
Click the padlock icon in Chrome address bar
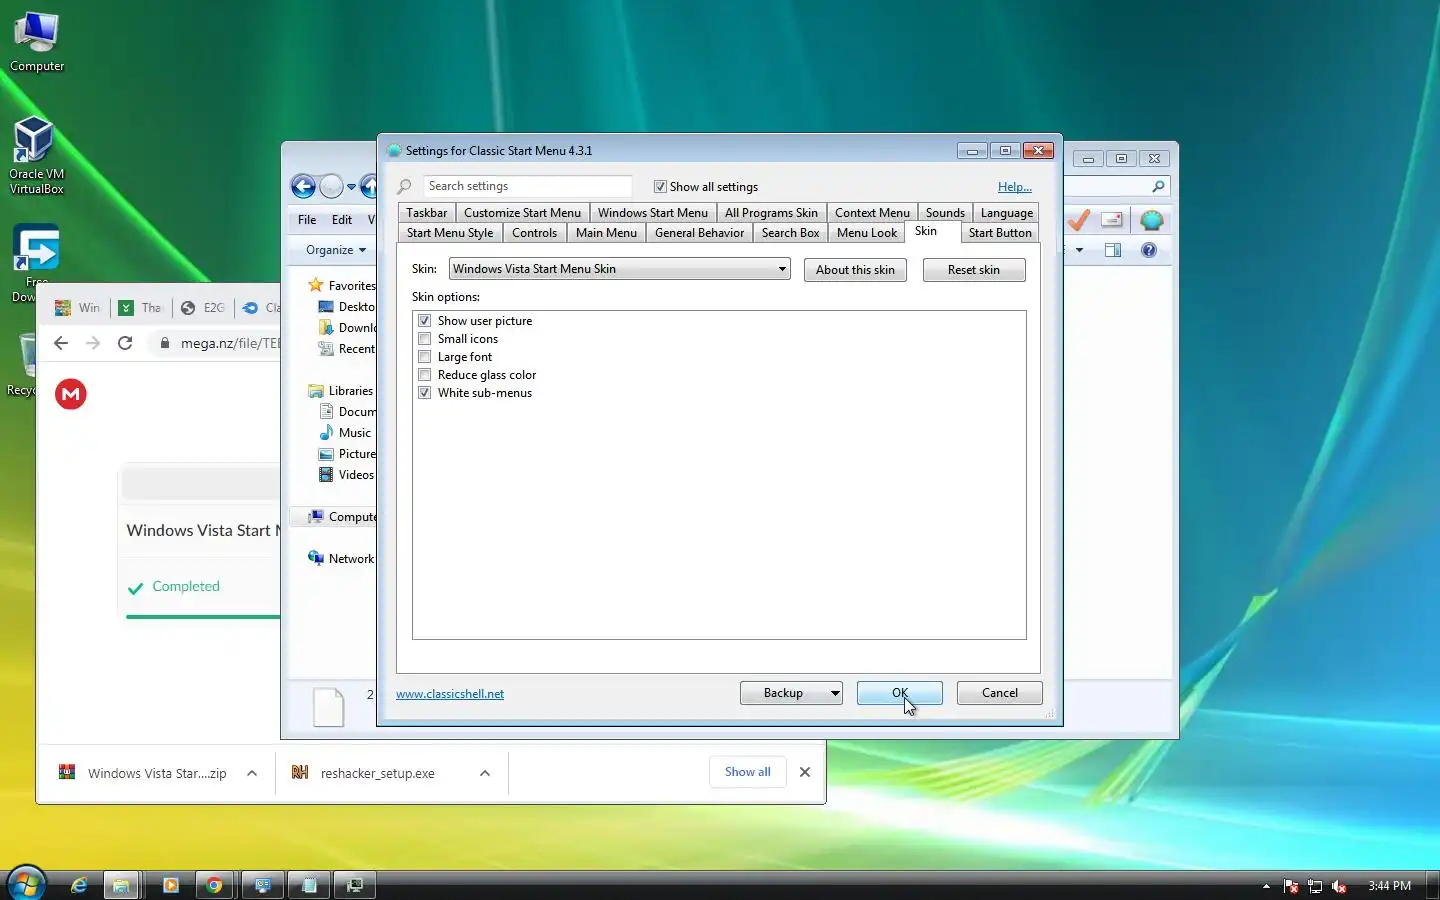(x=165, y=343)
